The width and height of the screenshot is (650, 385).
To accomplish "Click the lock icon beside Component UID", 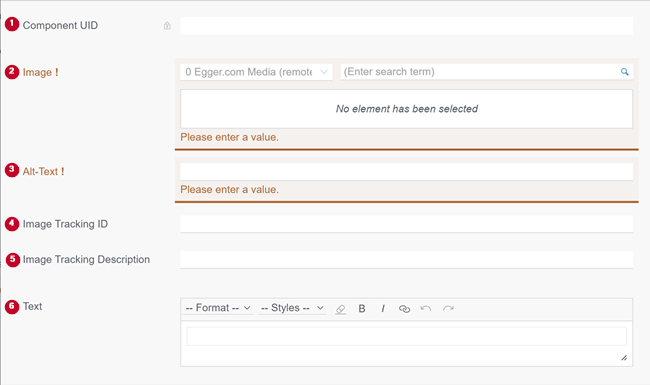I will 167,26.
